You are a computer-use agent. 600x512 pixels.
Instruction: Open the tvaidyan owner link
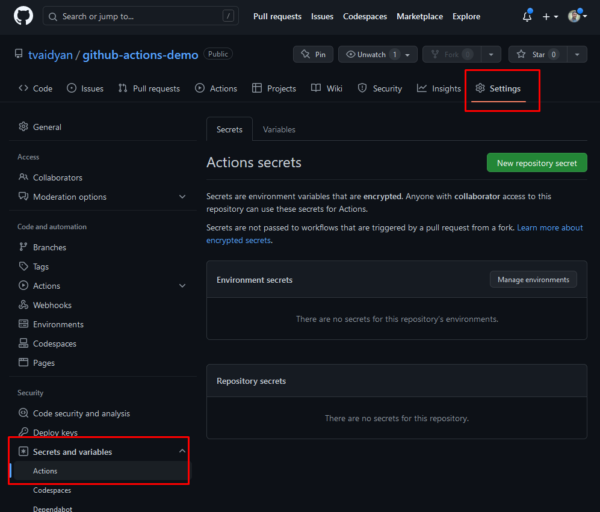pyautogui.click(x=50, y=55)
